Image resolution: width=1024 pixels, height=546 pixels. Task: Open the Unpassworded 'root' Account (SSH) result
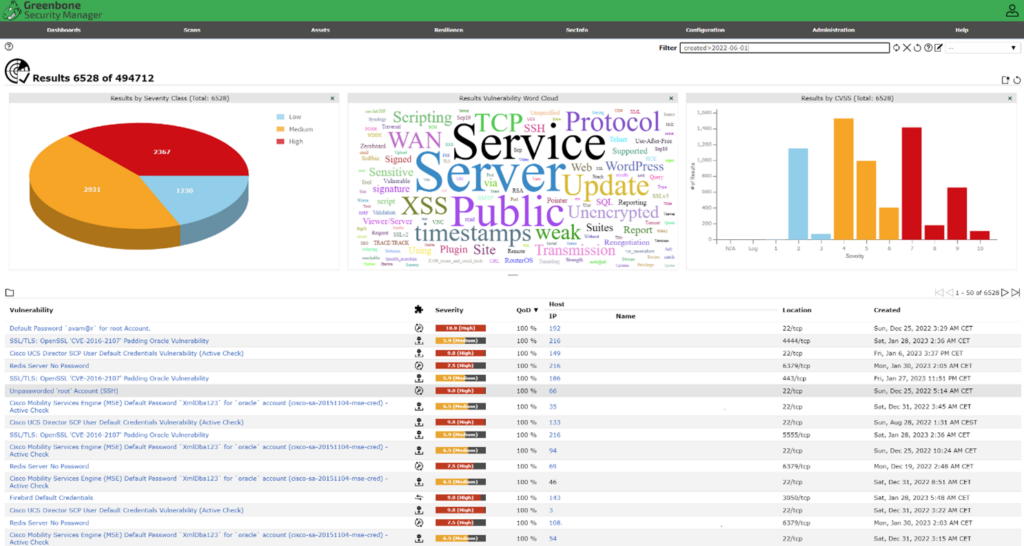click(63, 391)
